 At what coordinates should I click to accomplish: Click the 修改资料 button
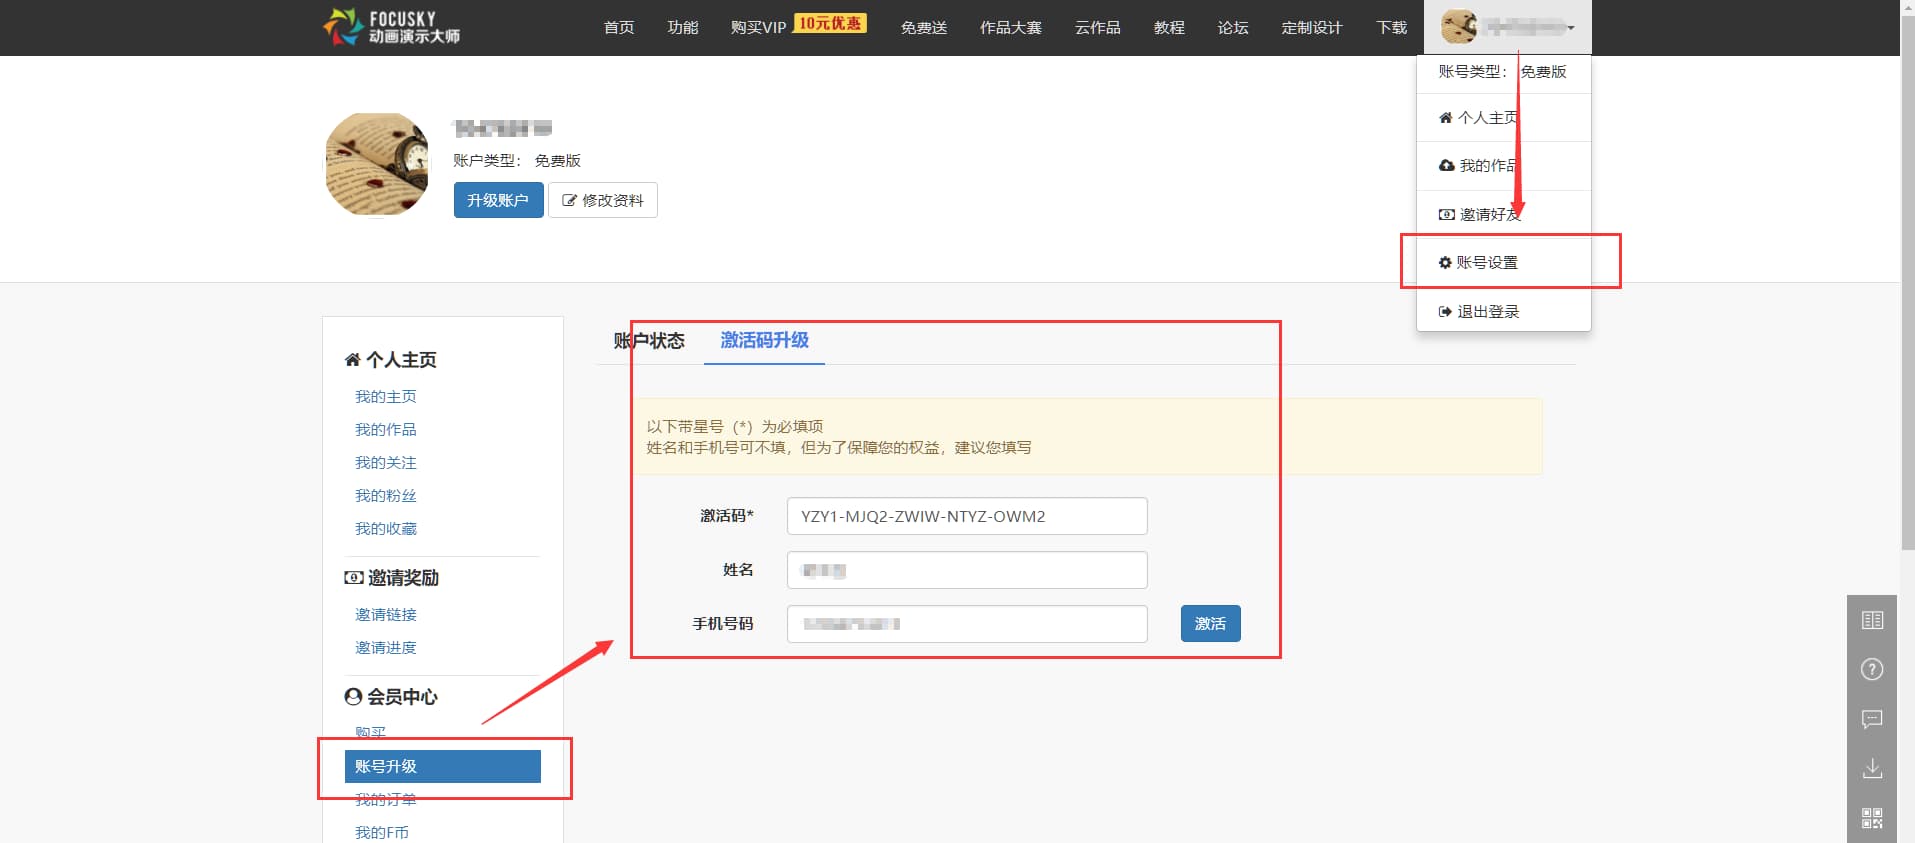(x=603, y=200)
